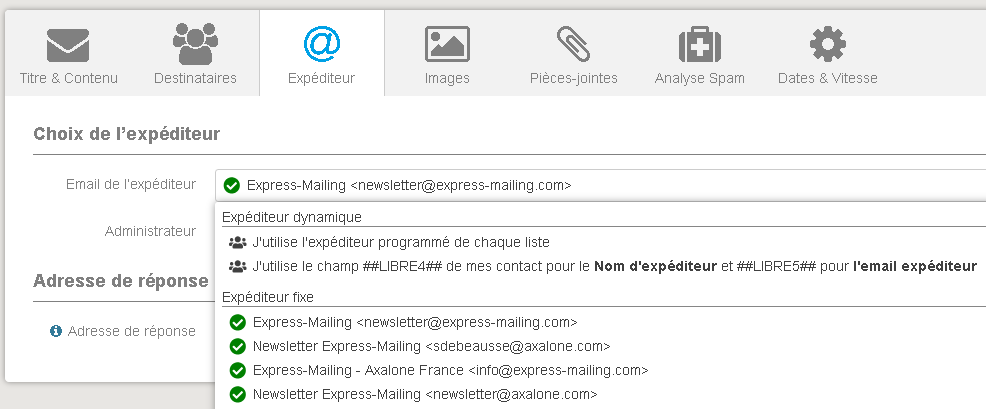Click the people group icon above Destinataires

coord(196,44)
